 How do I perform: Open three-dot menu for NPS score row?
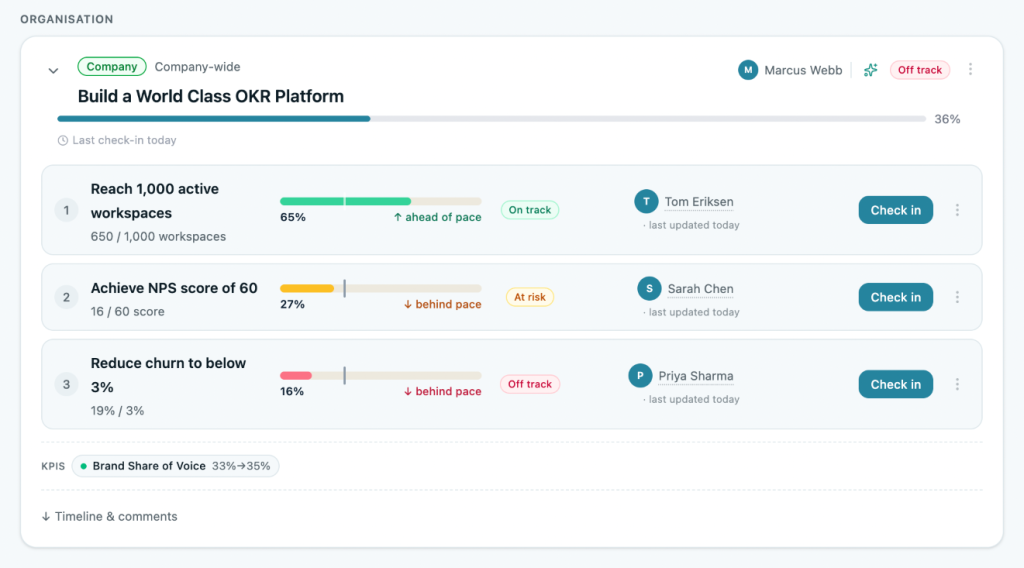(957, 297)
